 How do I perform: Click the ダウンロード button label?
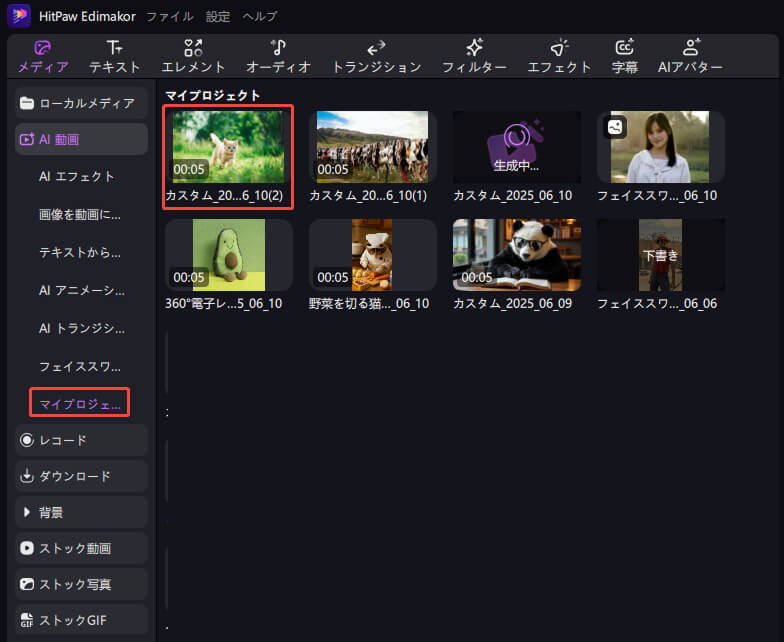click(x=75, y=476)
